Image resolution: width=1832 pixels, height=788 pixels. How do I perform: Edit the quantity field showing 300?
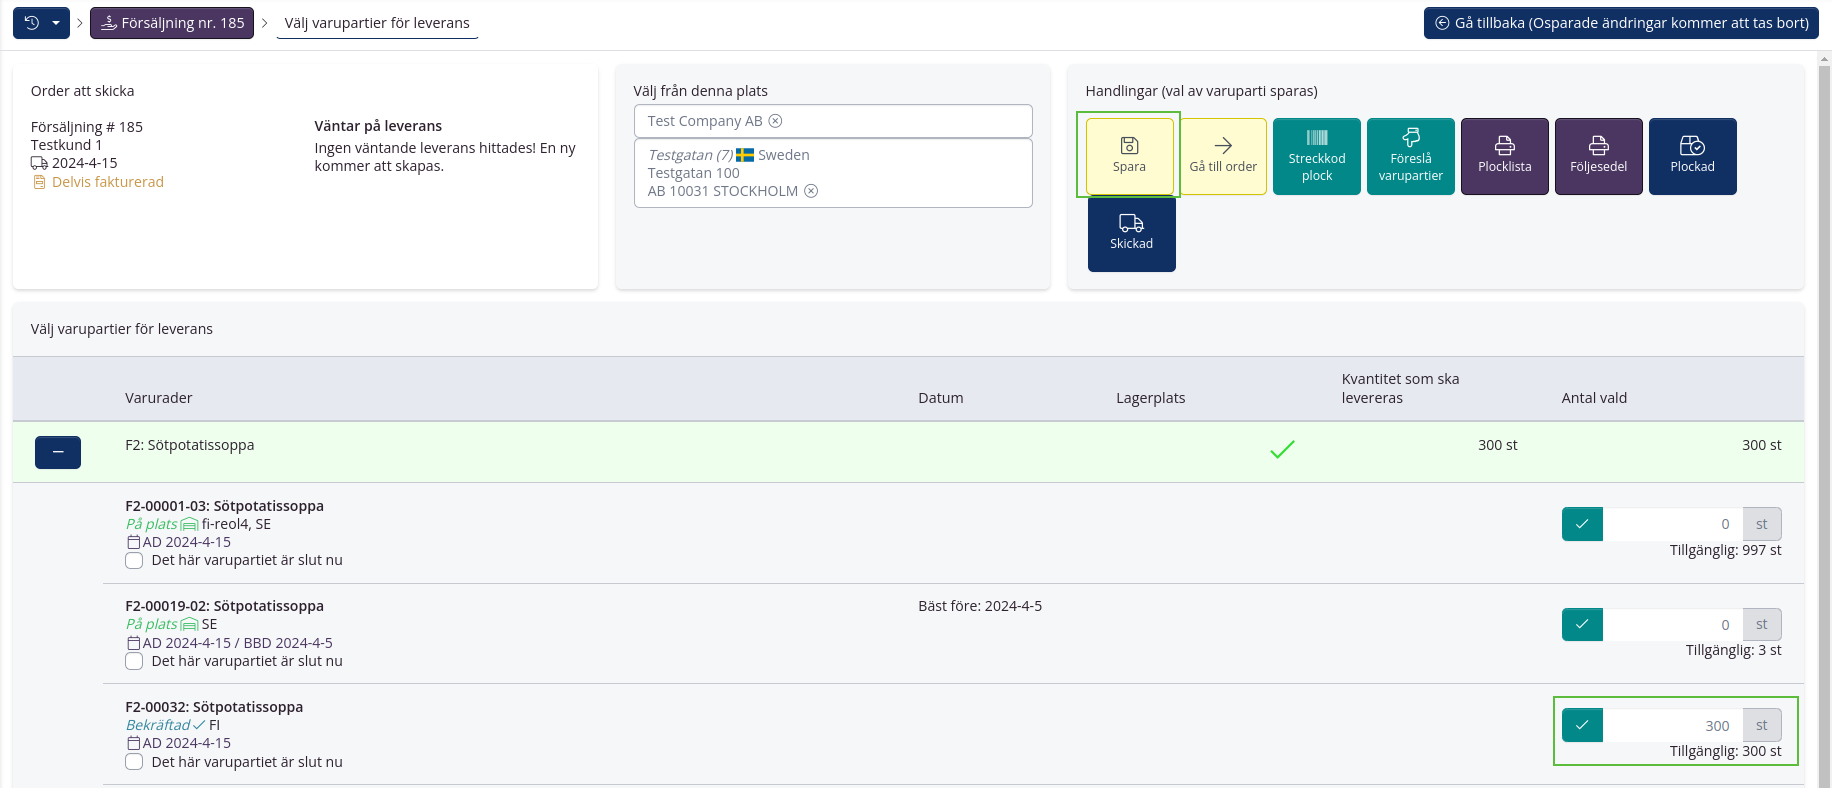pos(1672,726)
